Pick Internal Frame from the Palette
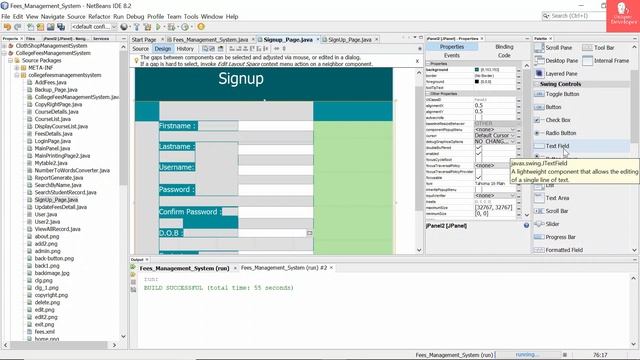Screen dimensions: 640x360 [x=605, y=61]
